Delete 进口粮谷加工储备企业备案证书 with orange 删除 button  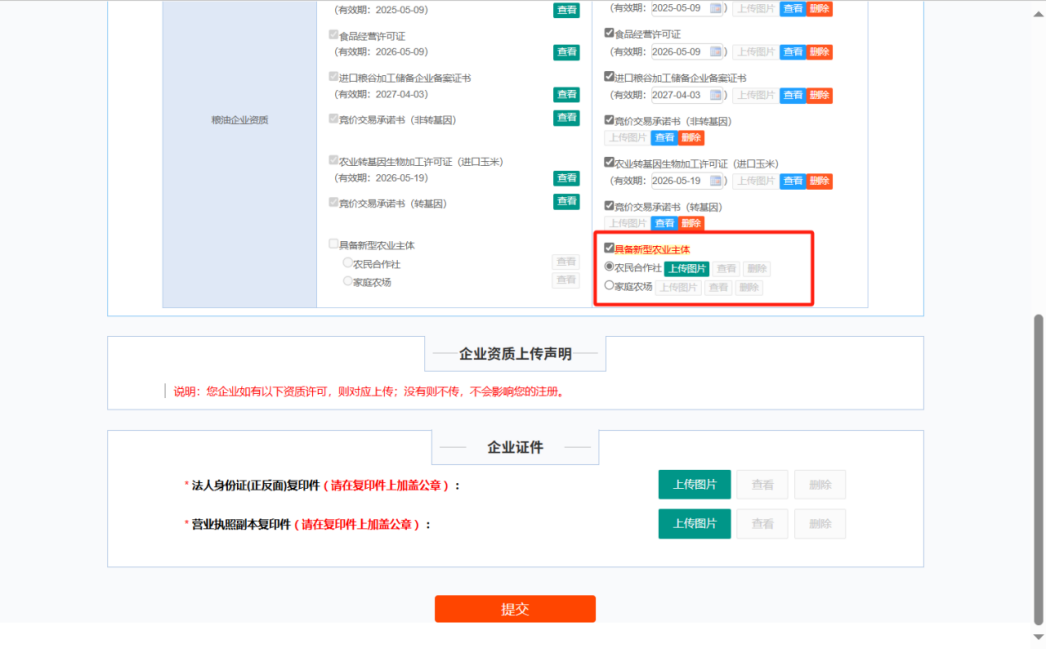819,95
